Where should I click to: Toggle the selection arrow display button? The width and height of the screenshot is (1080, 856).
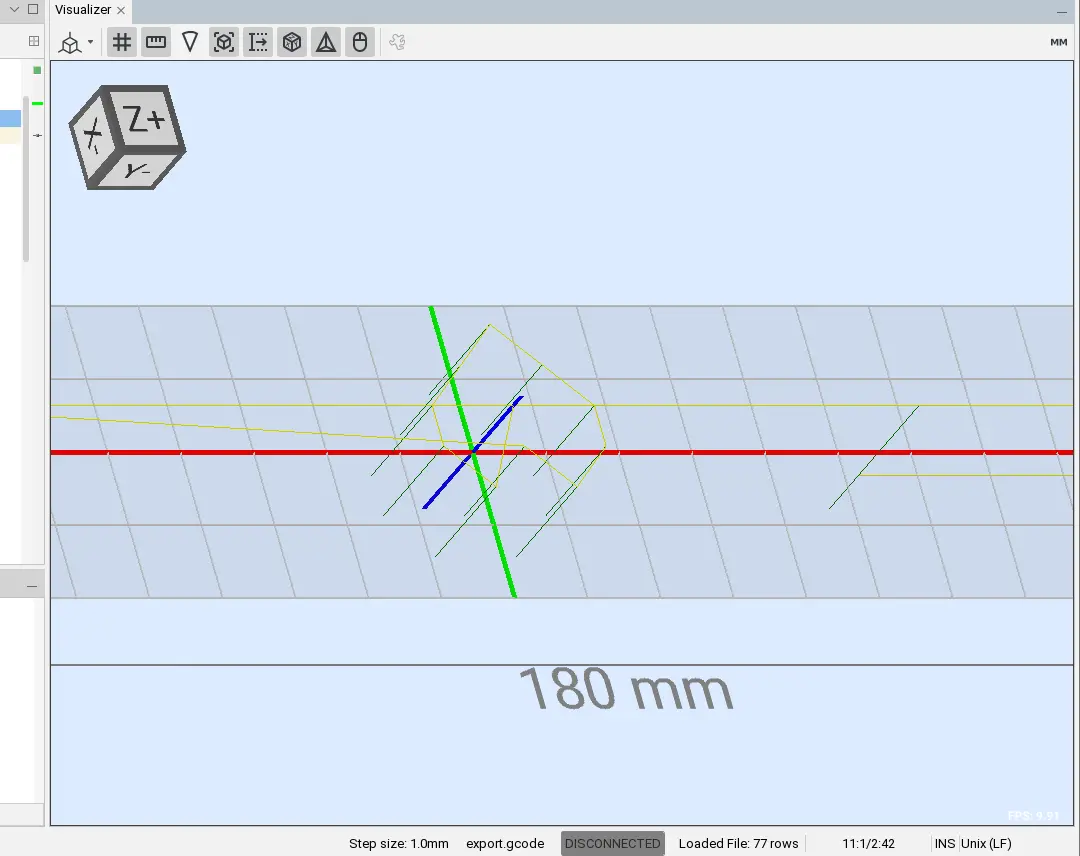pos(258,42)
